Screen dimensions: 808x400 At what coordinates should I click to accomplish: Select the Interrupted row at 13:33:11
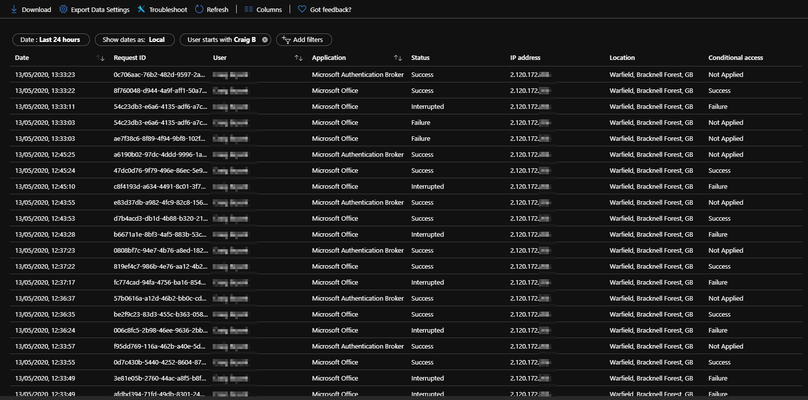407,107
